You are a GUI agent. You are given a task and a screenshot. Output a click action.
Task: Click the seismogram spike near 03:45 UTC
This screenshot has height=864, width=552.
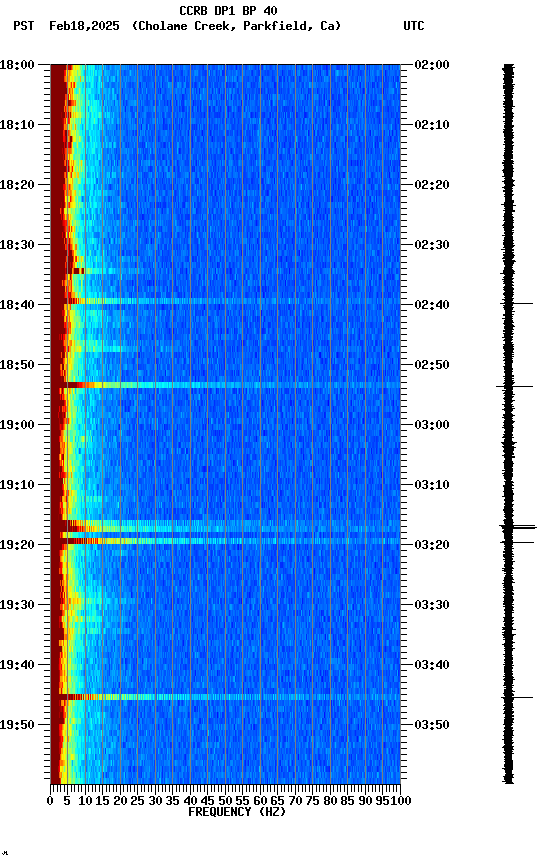(517, 698)
